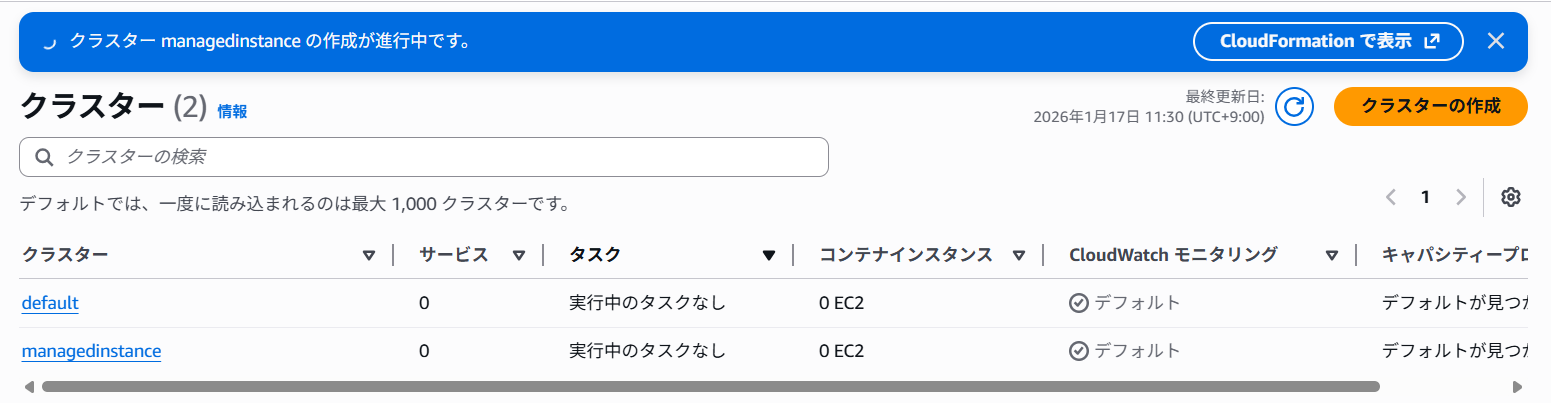The width and height of the screenshot is (1551, 403).
Task: Sort by サービス column arrow
Action: pos(519,255)
